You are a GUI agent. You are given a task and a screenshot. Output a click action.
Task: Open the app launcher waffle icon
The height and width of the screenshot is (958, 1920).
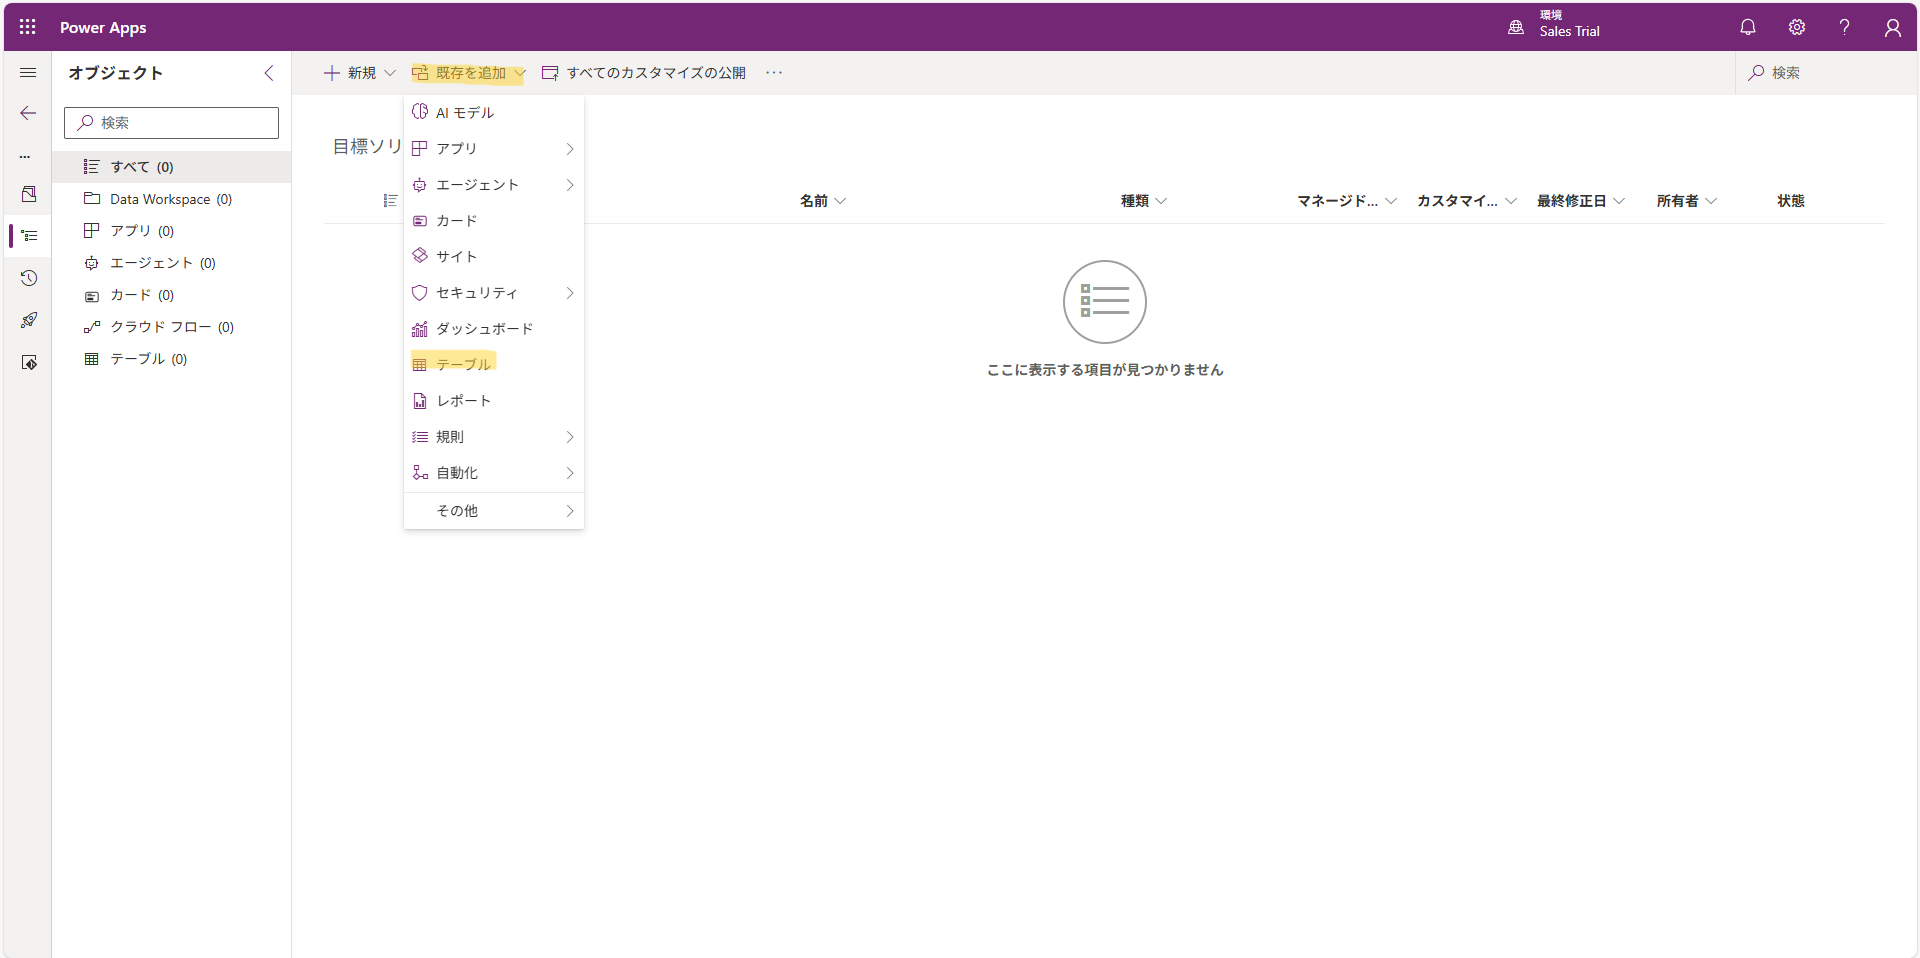point(27,27)
